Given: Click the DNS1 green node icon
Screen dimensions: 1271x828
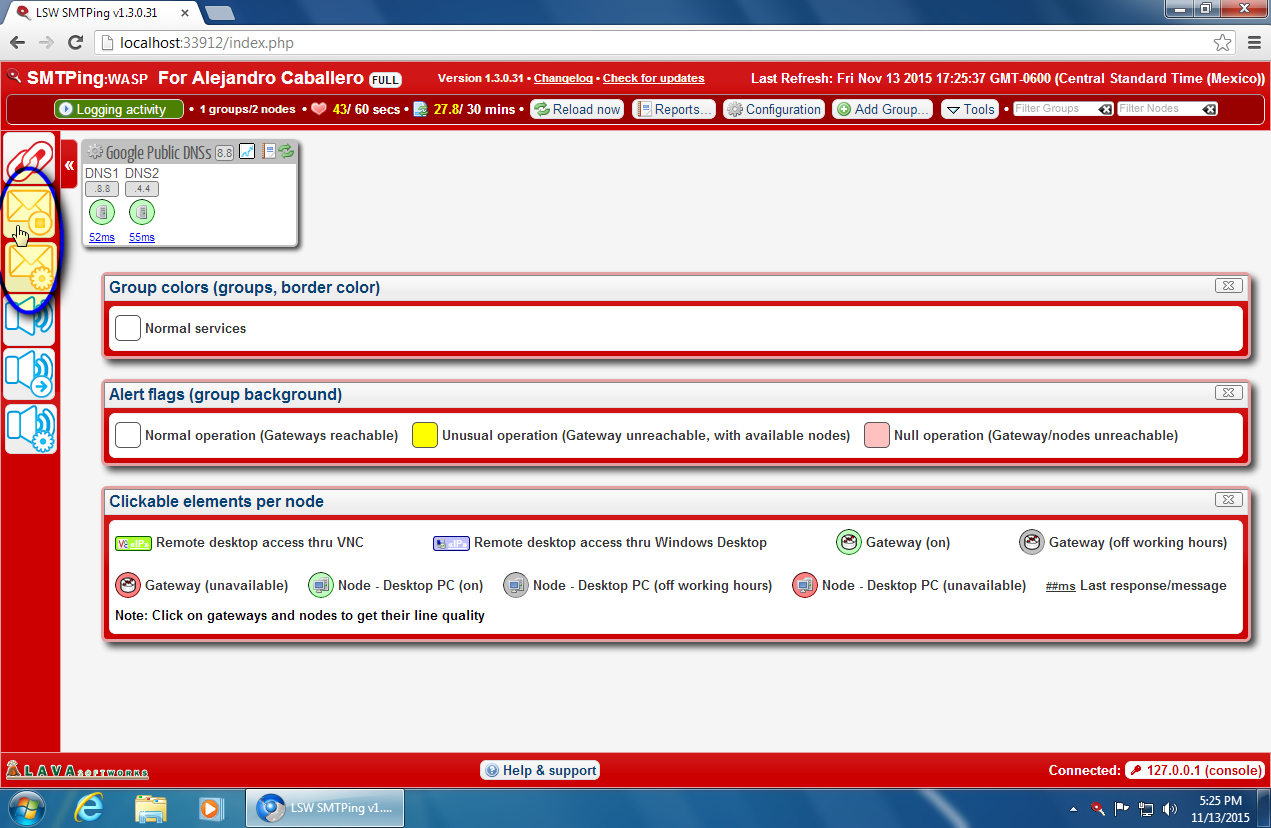Looking at the screenshot, I should [x=102, y=212].
